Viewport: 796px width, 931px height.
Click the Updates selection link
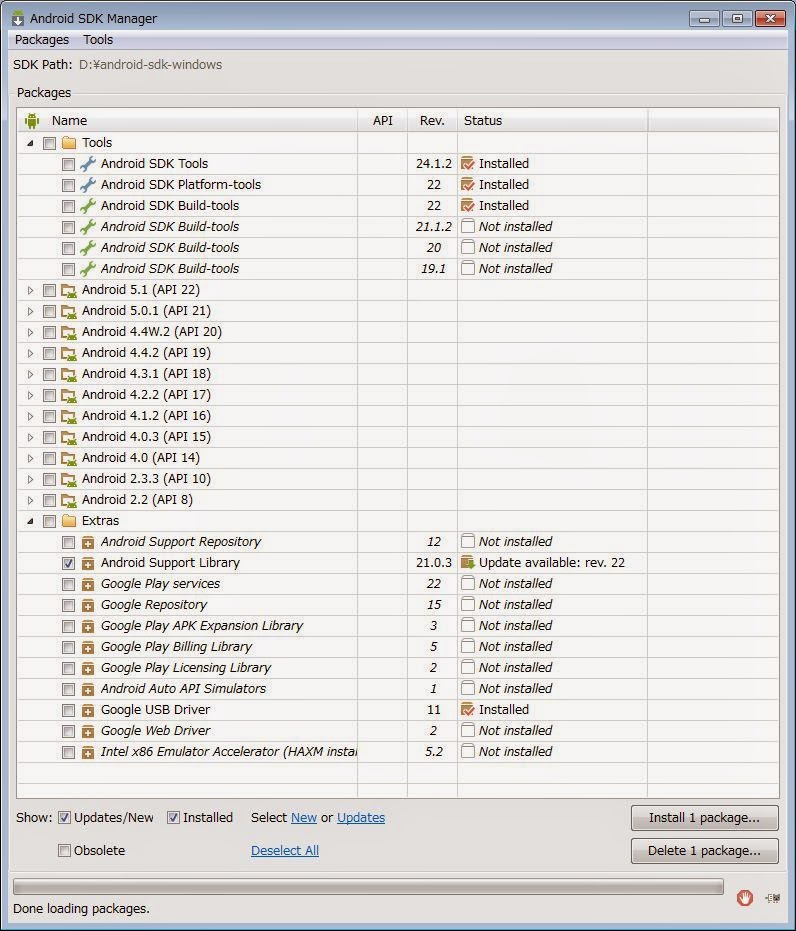coord(361,818)
